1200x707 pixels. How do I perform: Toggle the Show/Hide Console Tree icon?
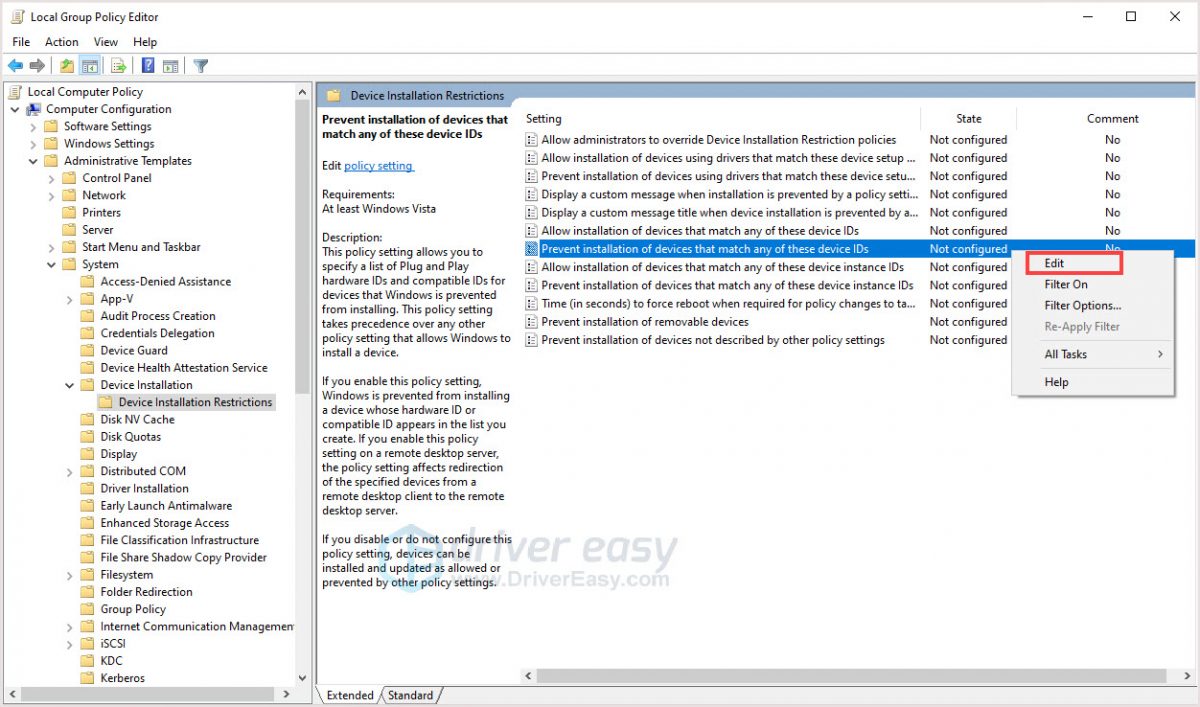(90, 65)
